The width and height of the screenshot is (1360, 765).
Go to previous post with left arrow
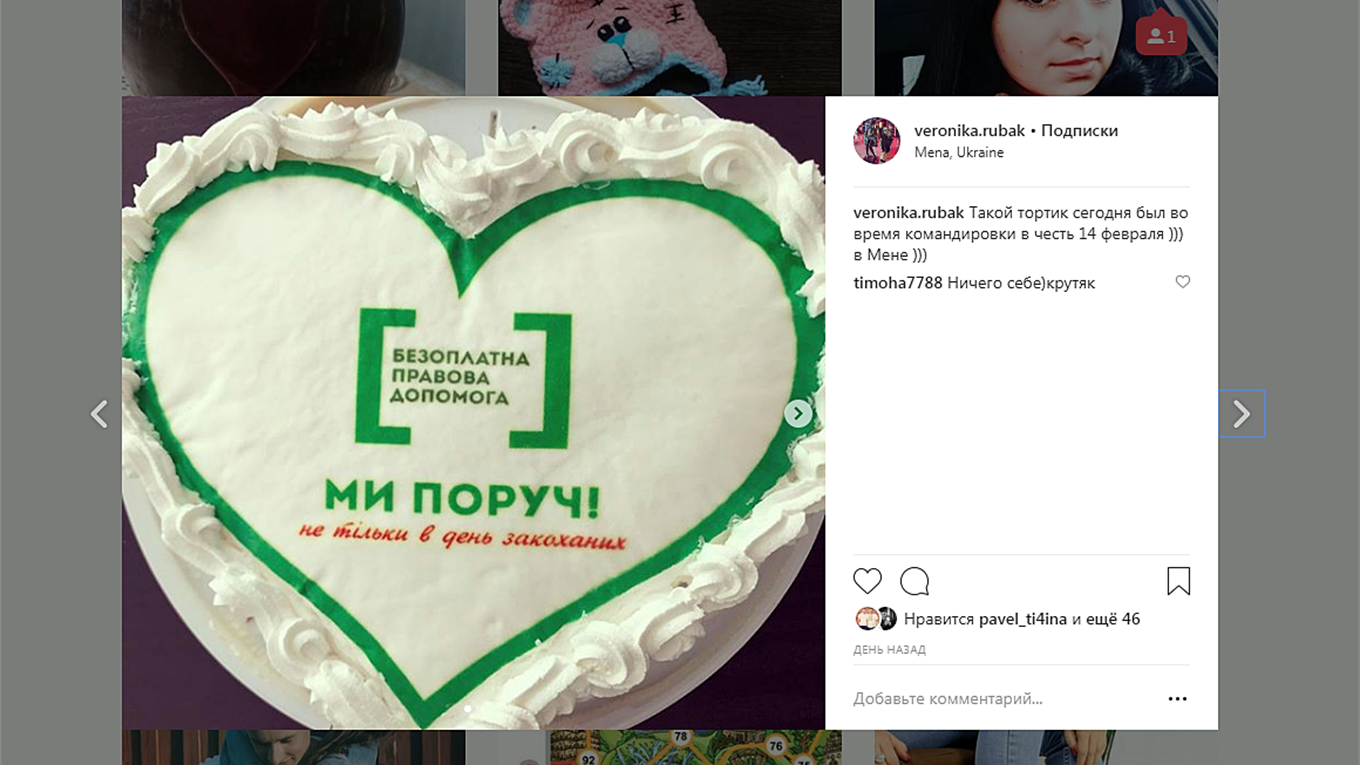click(x=99, y=413)
